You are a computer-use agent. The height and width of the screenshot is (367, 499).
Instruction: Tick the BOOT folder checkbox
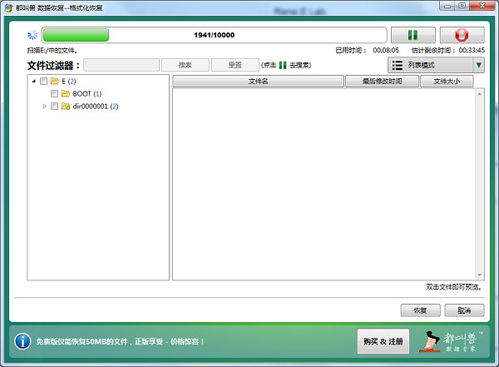(54, 94)
